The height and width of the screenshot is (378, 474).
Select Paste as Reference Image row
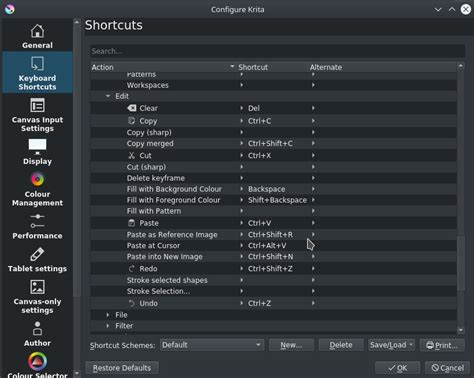pyautogui.click(x=274, y=235)
